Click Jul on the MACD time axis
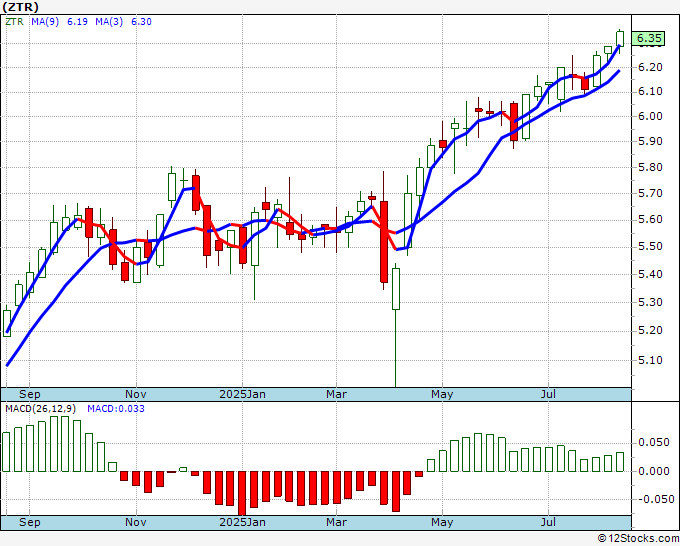This screenshot has height=546, width=680. coord(548,522)
